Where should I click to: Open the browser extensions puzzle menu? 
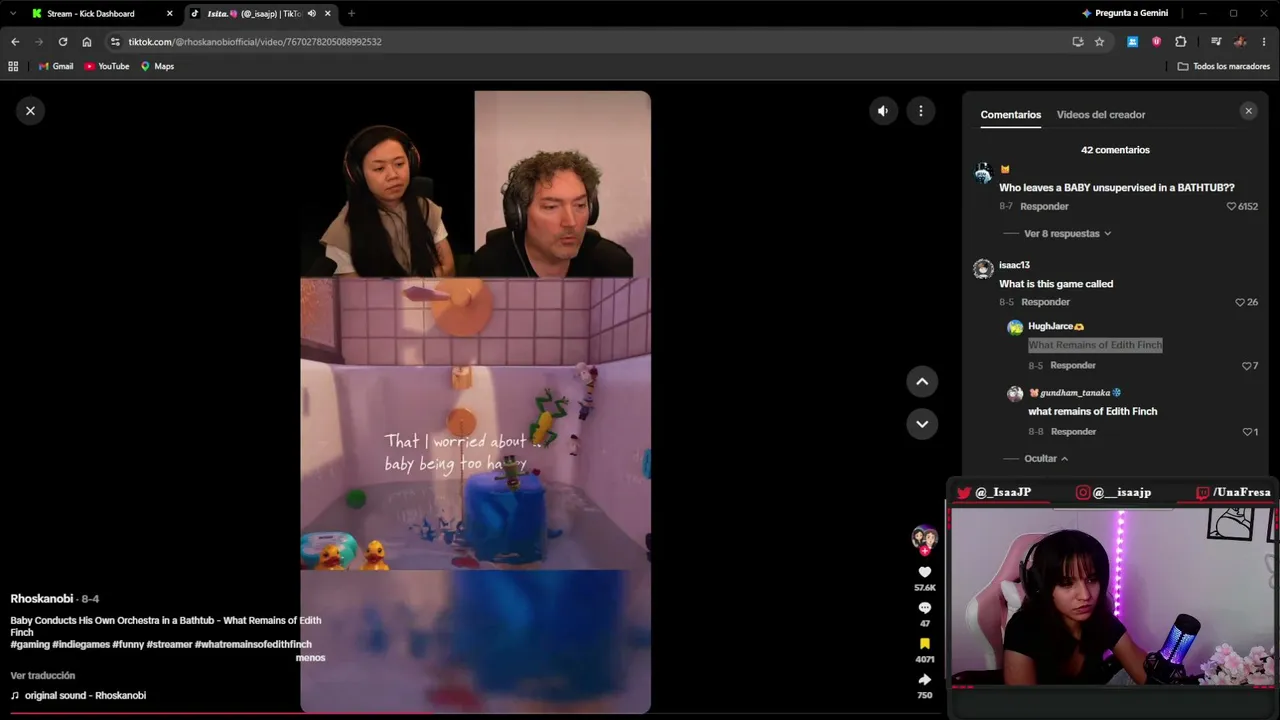[1181, 42]
